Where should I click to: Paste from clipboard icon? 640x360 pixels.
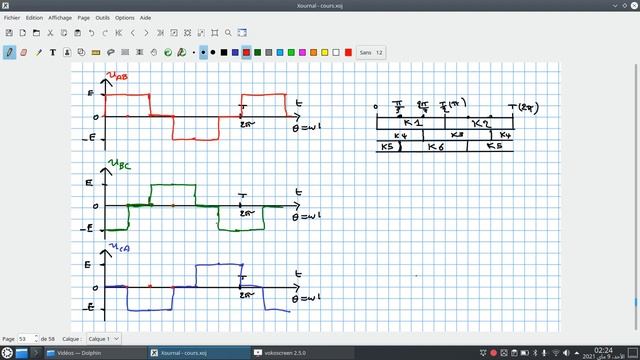coord(78,33)
